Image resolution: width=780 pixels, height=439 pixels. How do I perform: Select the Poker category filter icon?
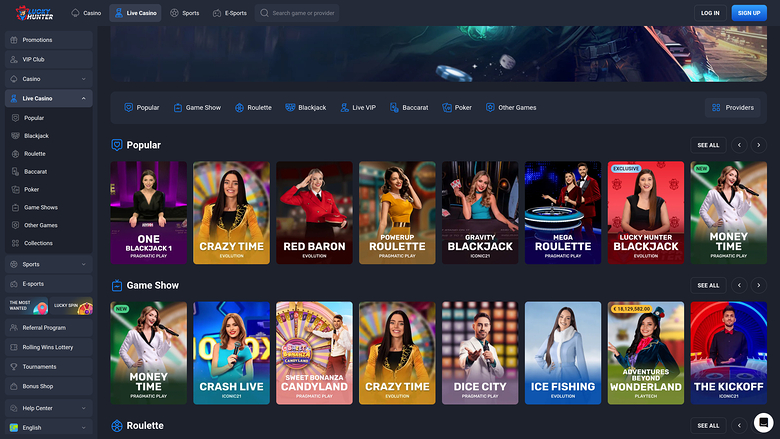[447, 107]
